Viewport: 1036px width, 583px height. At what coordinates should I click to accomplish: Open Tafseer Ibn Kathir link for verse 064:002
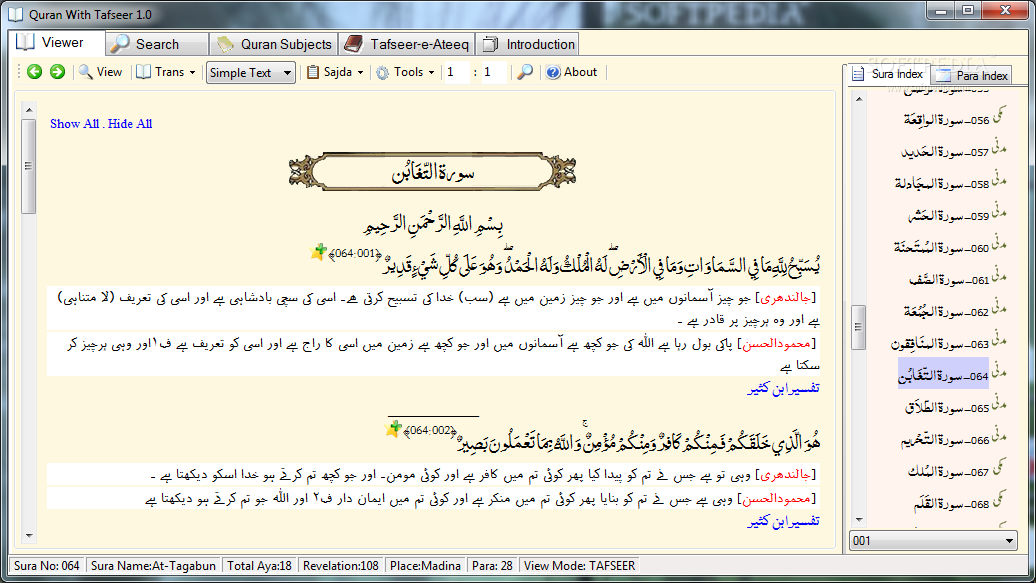(x=783, y=522)
